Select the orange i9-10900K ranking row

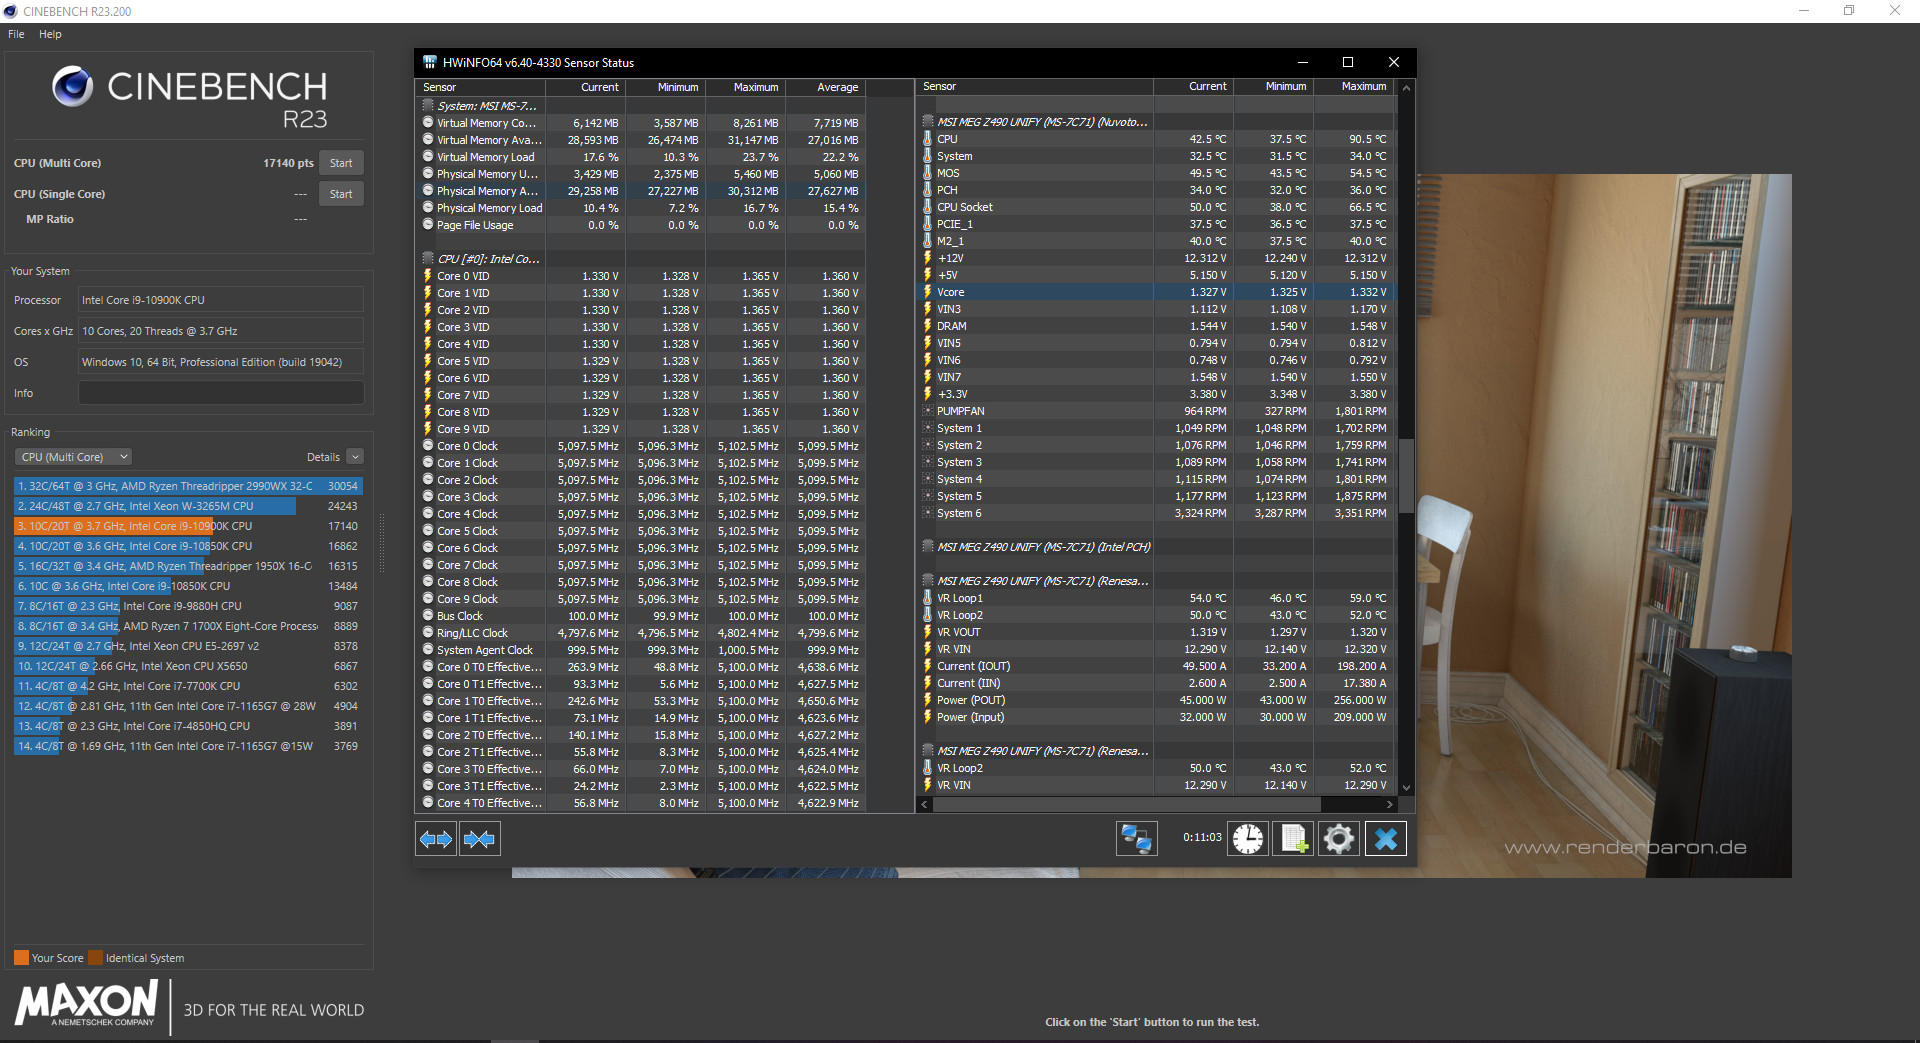pyautogui.click(x=188, y=526)
